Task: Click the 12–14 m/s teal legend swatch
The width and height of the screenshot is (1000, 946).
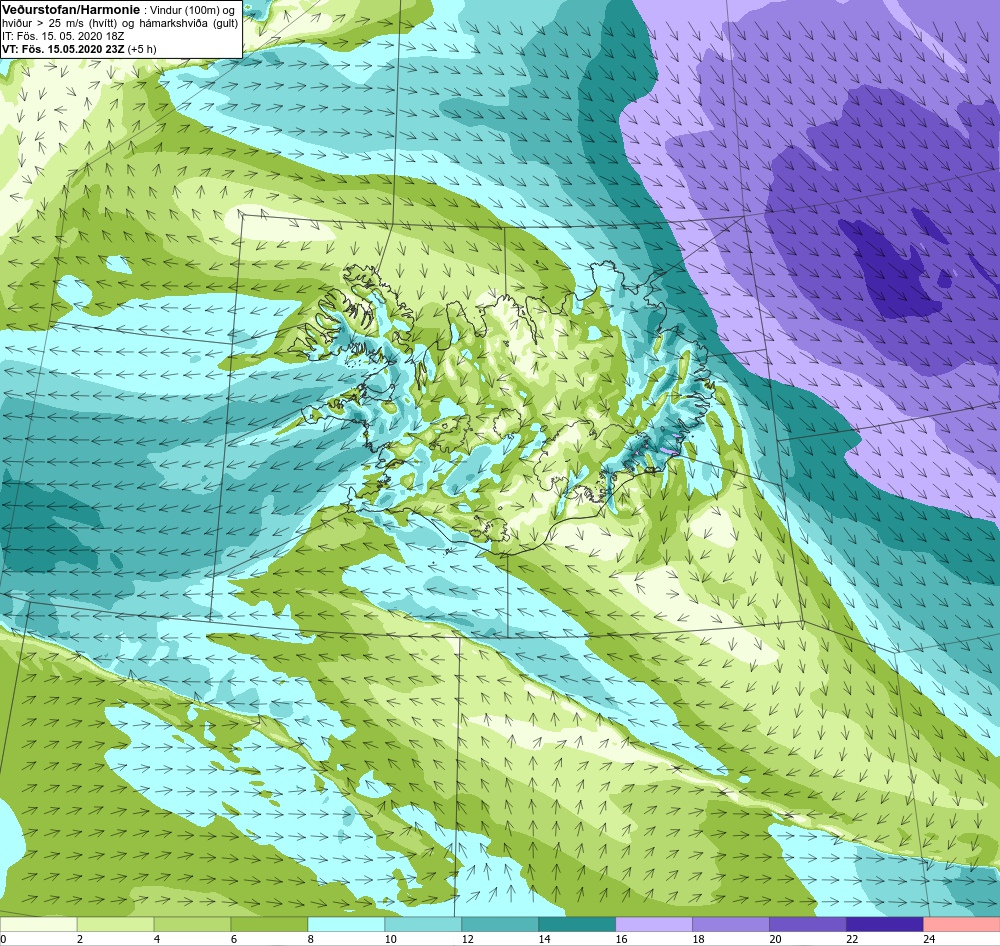Action: coord(500,924)
